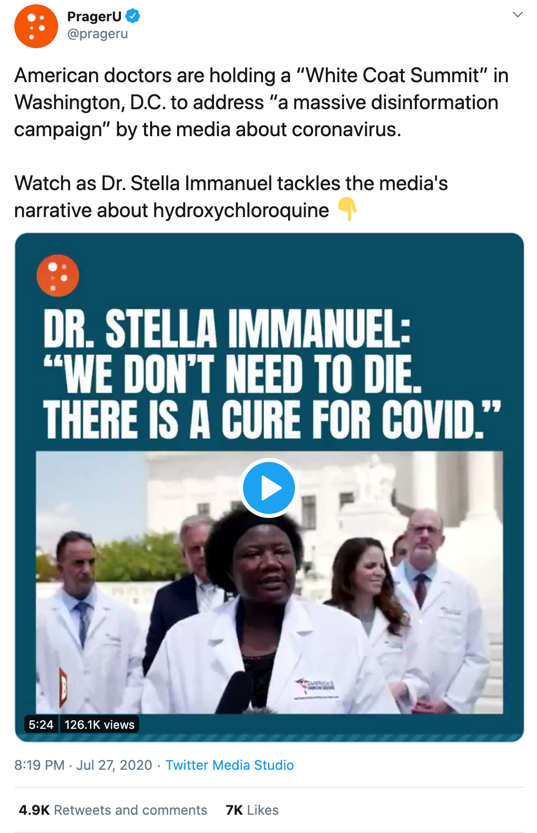The height and width of the screenshot is (833, 537).
Task: View the 4.9K Retweets and comments
Action: (113, 810)
